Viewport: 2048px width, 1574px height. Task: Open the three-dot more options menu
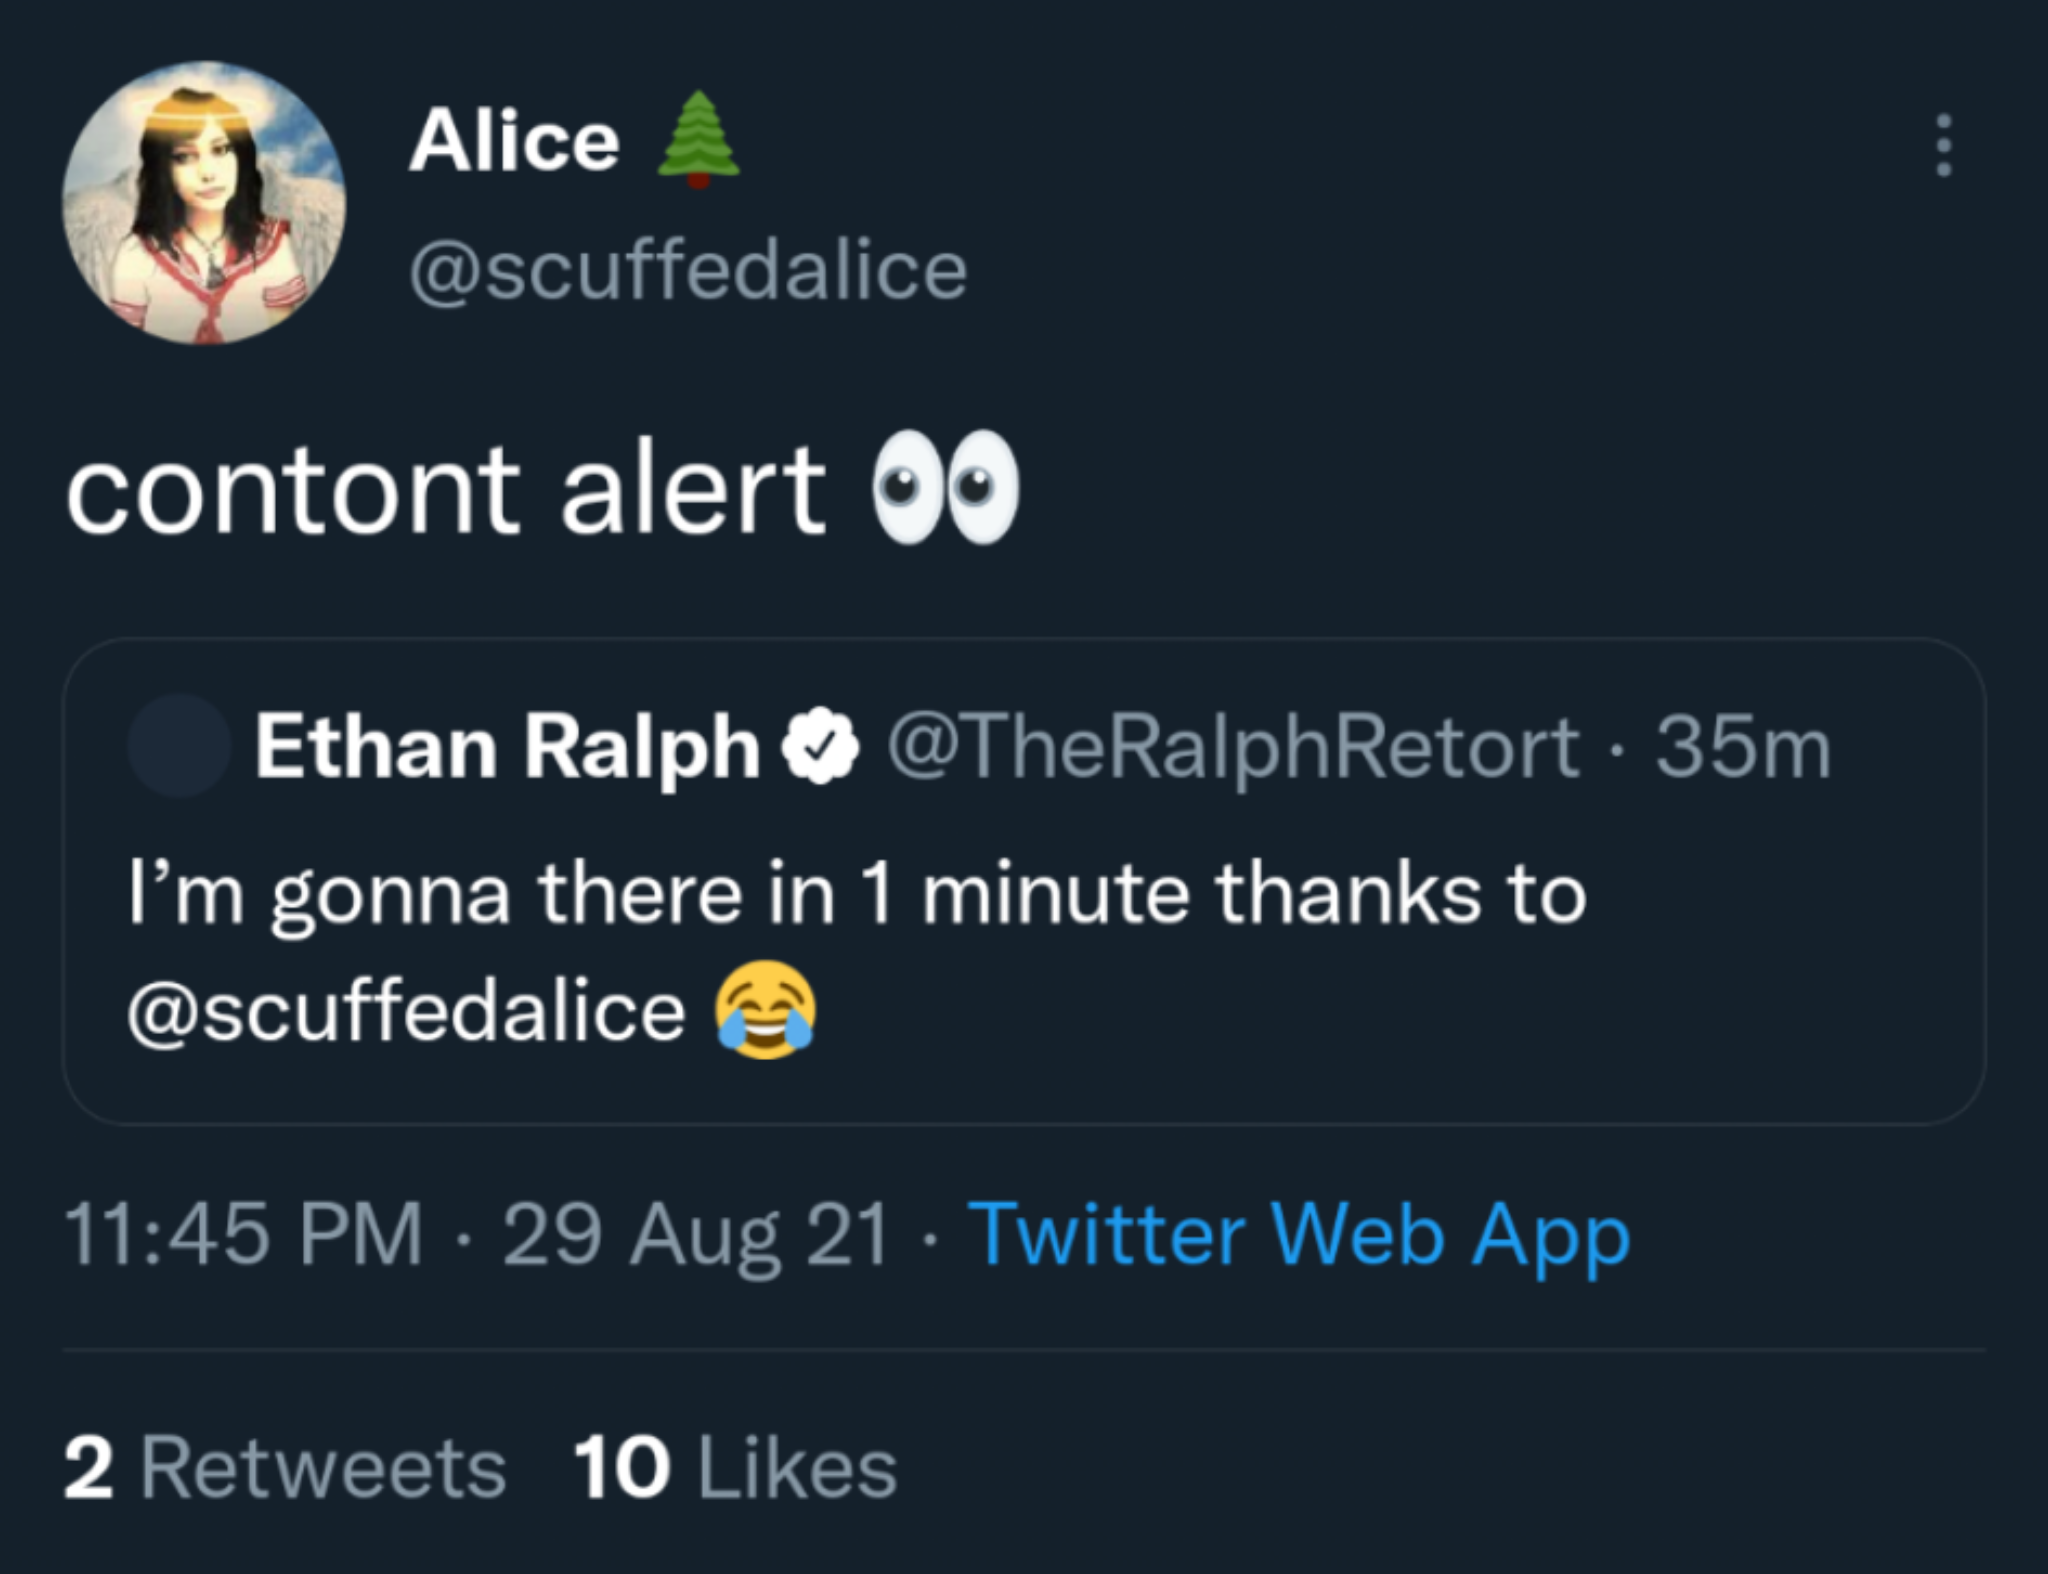[x=1943, y=146]
